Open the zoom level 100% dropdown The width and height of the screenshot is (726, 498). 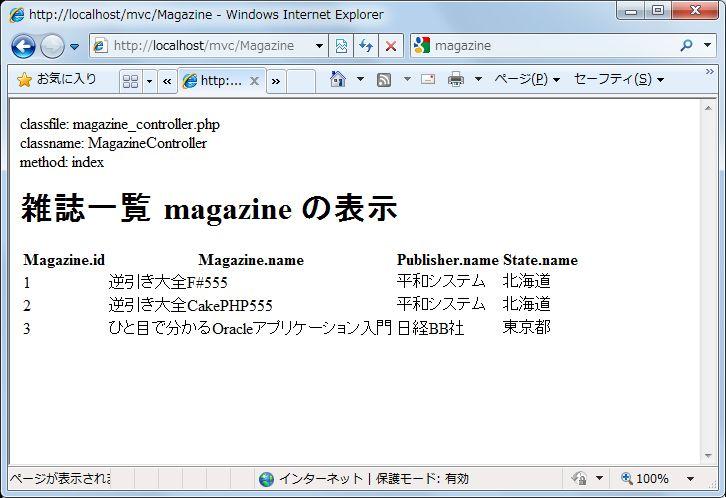[x=690, y=479]
